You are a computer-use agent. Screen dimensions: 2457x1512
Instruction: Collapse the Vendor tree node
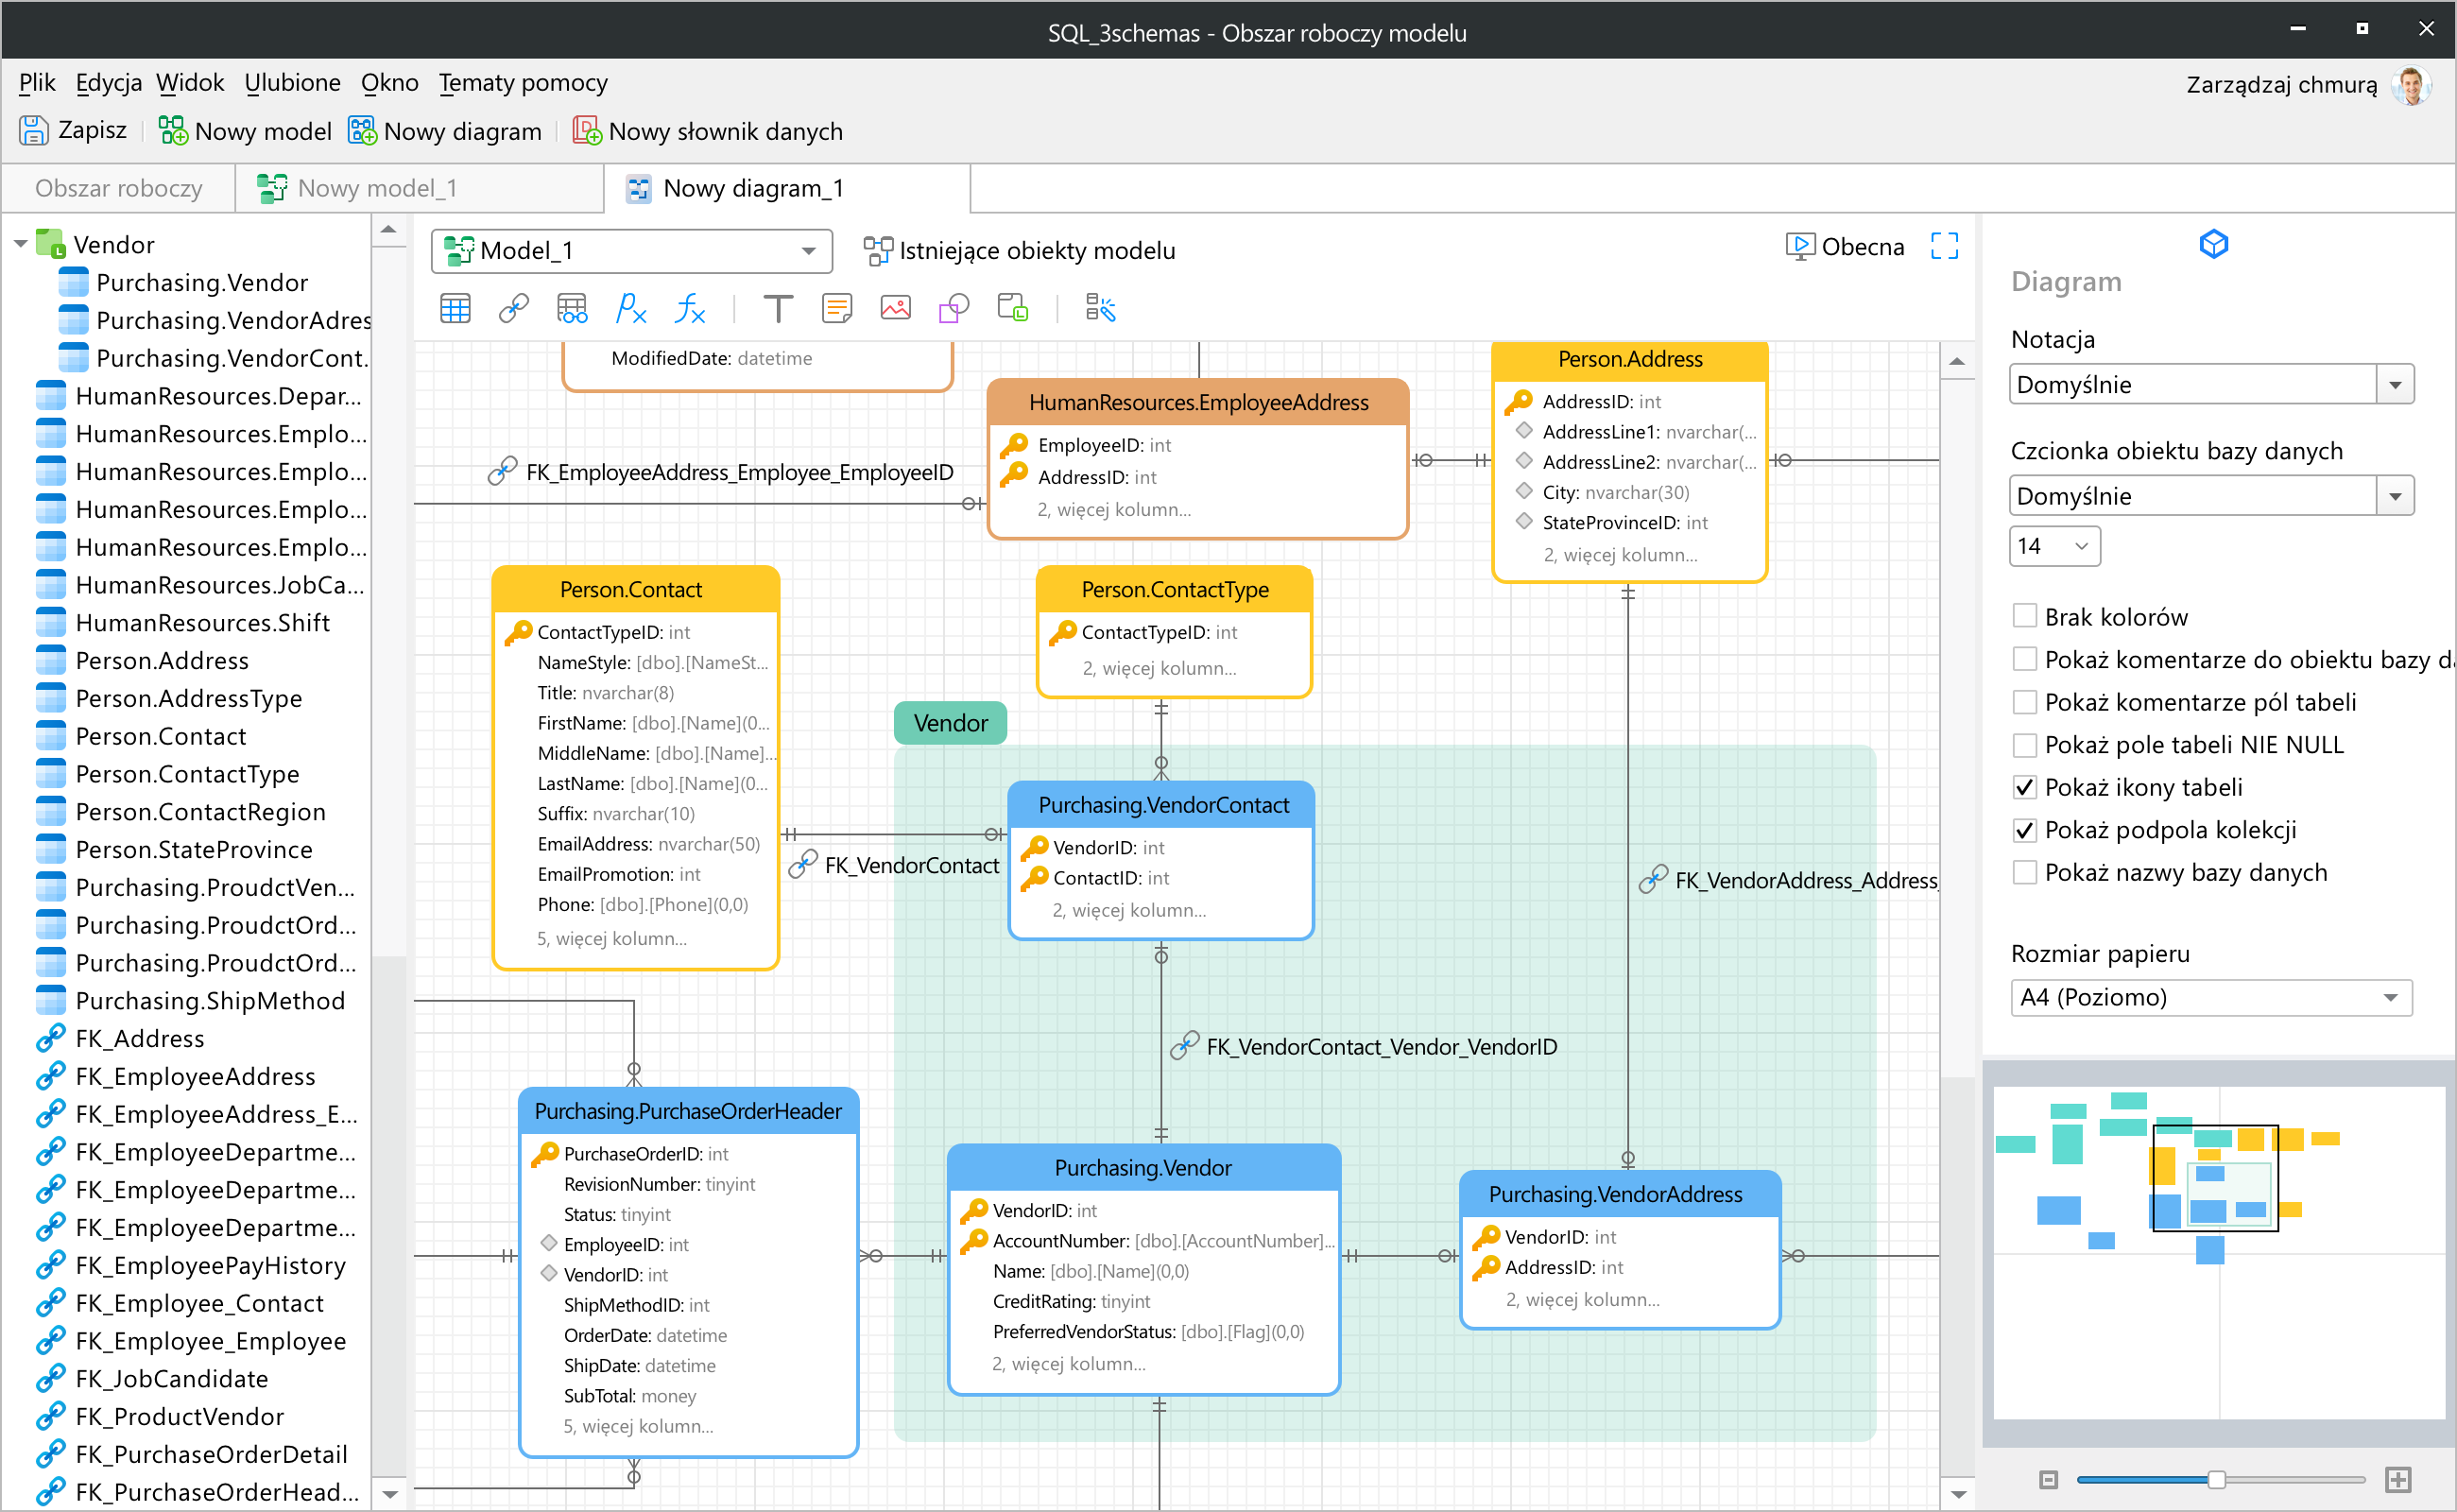pos(20,245)
